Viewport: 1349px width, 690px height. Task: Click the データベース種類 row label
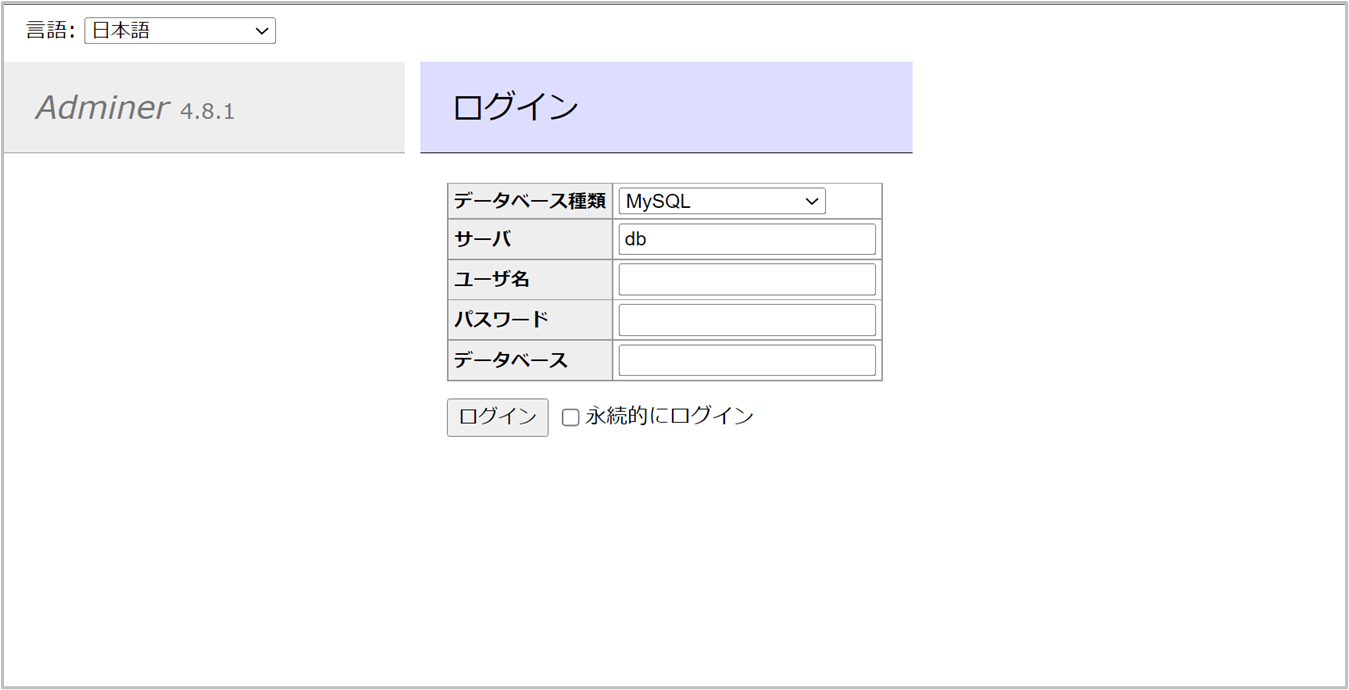tap(529, 201)
